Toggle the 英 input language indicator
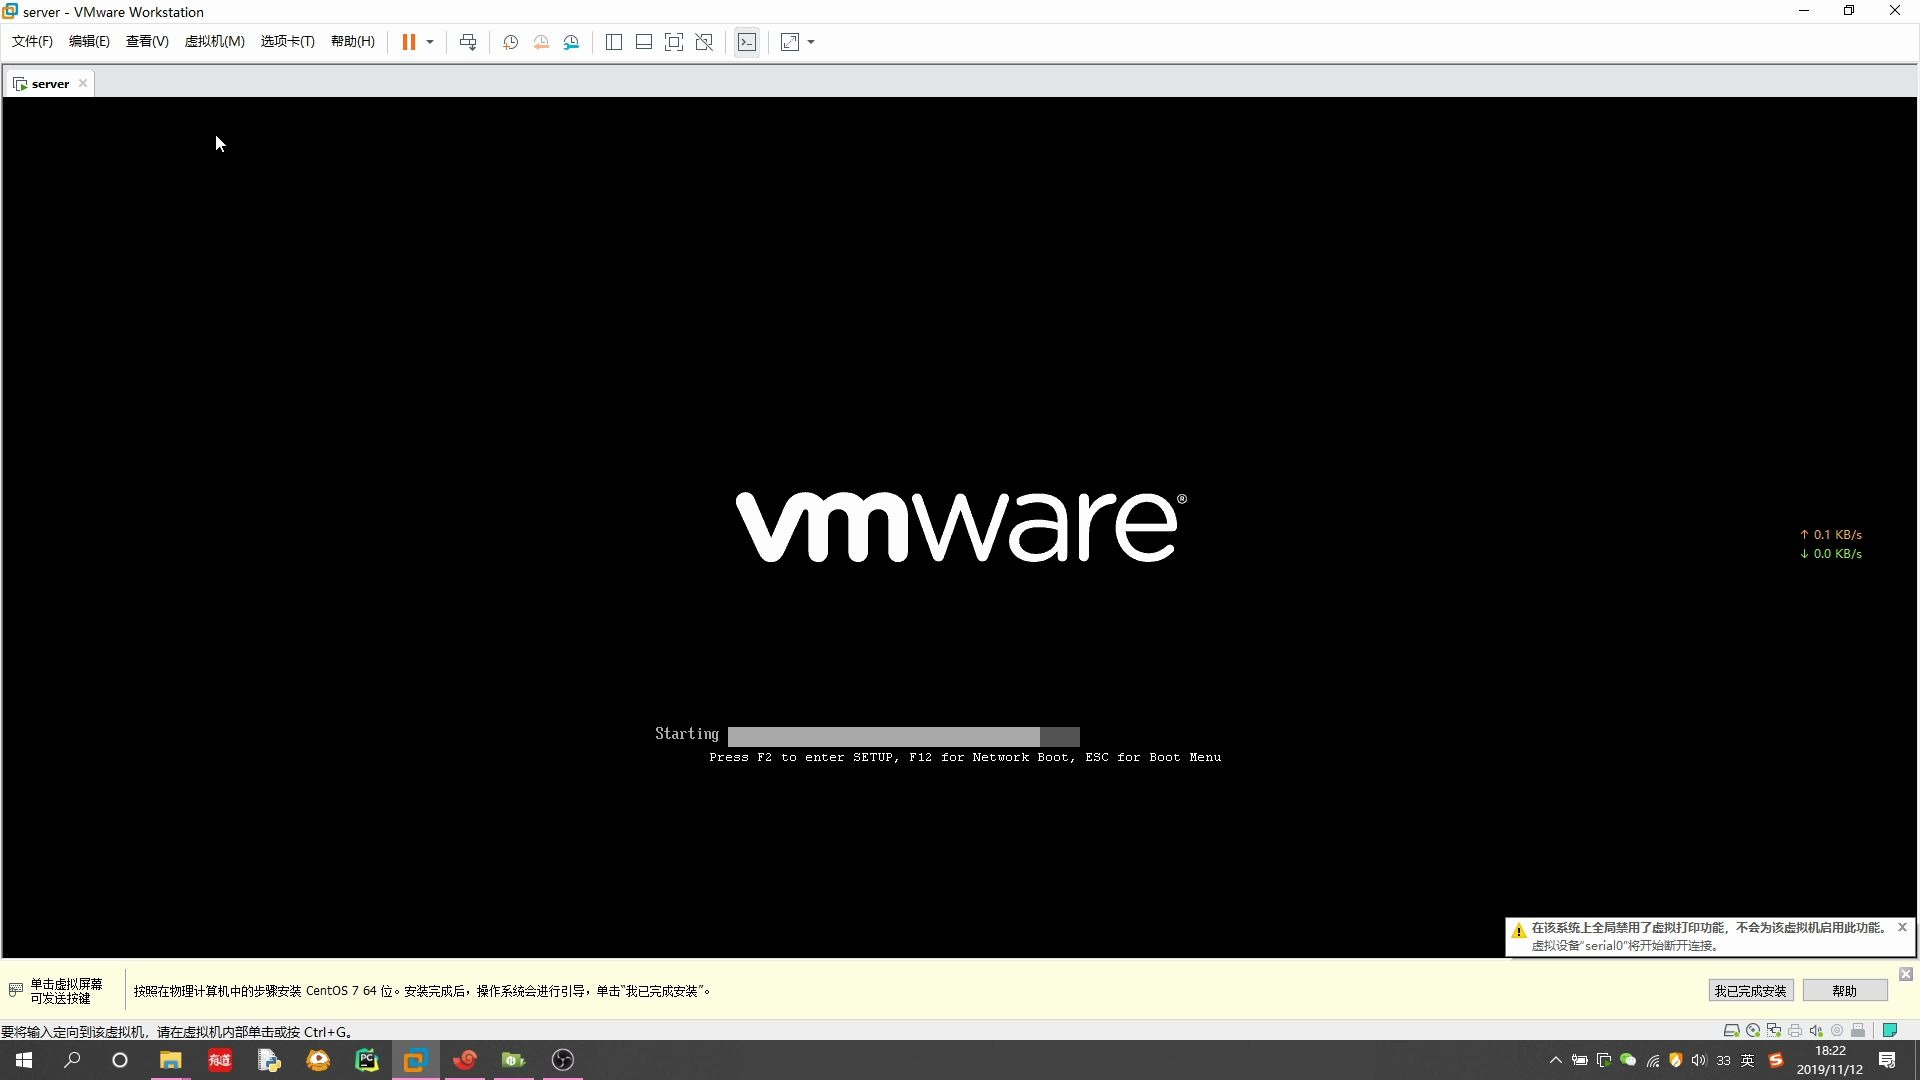The height and width of the screenshot is (1080, 1920). (1748, 1060)
